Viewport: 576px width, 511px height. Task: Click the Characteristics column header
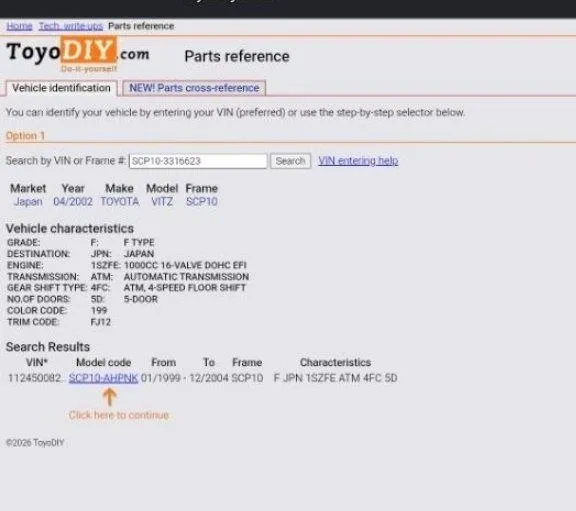(335, 363)
